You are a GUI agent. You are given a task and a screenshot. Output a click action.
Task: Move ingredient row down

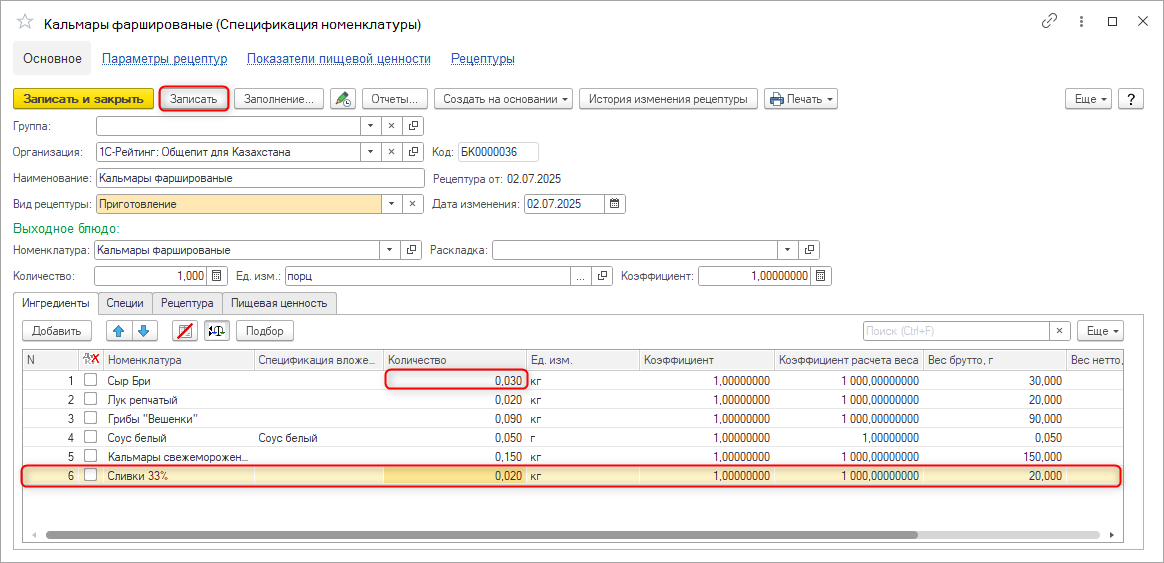(143, 331)
